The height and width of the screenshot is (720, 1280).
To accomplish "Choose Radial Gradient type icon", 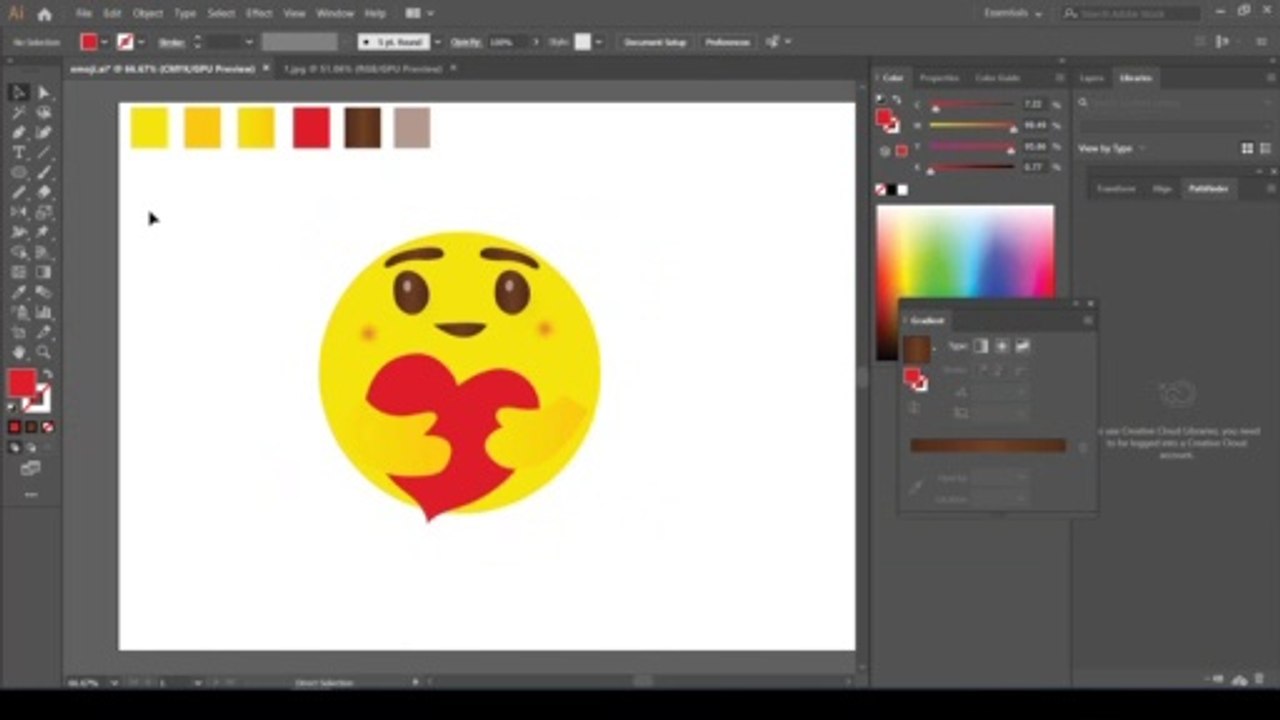I will pos(1002,346).
